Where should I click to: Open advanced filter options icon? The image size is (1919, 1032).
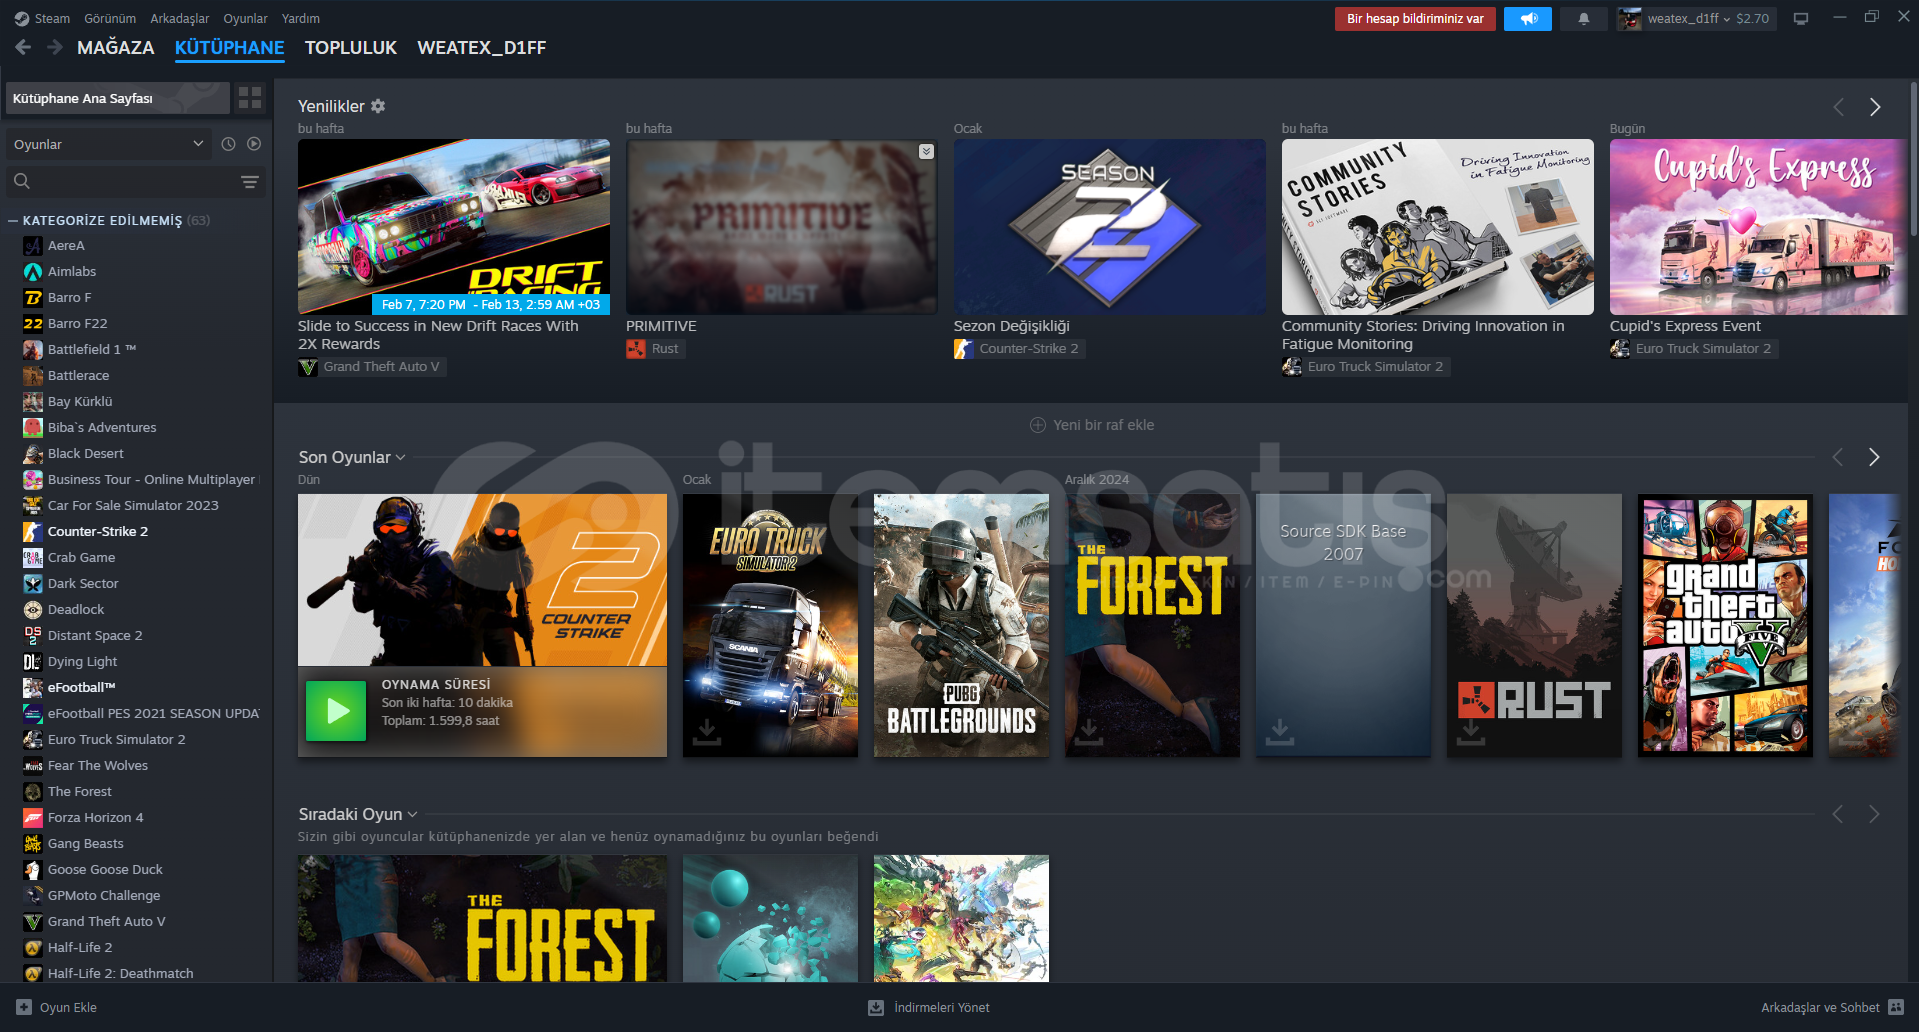(250, 181)
